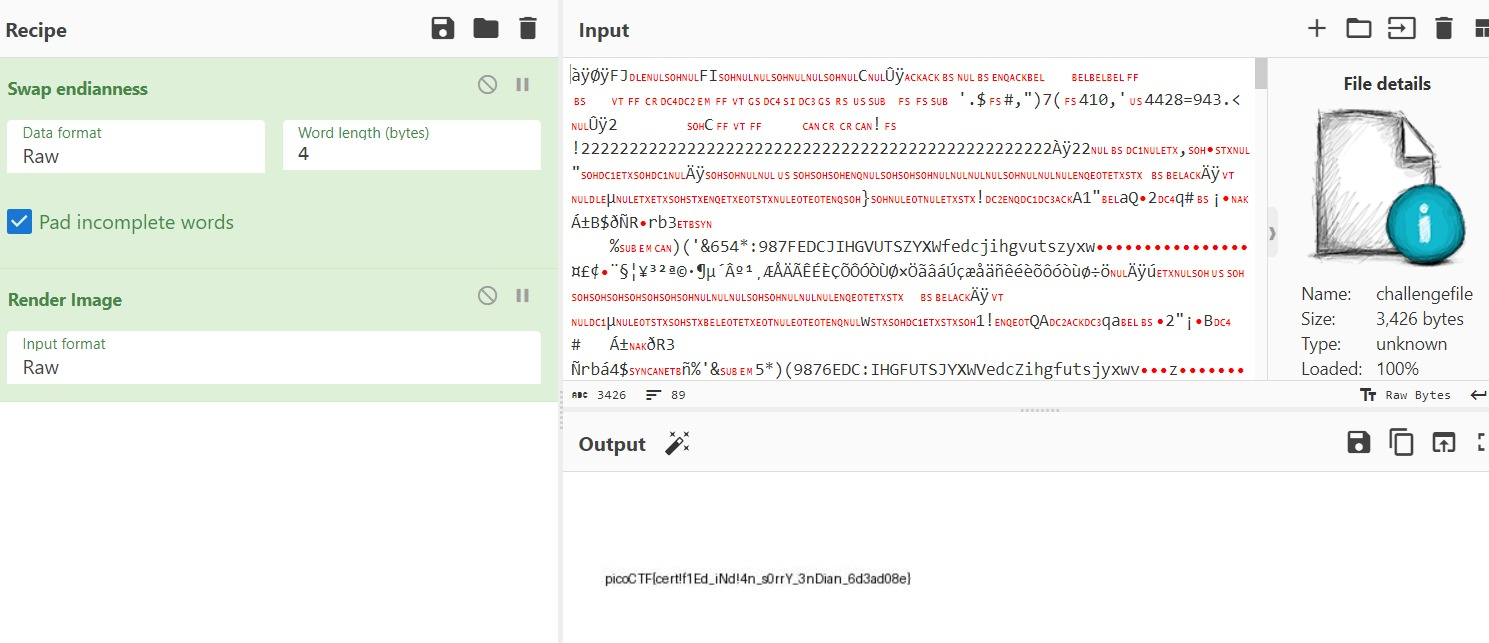Clear the input with the trash icon

1443,29
